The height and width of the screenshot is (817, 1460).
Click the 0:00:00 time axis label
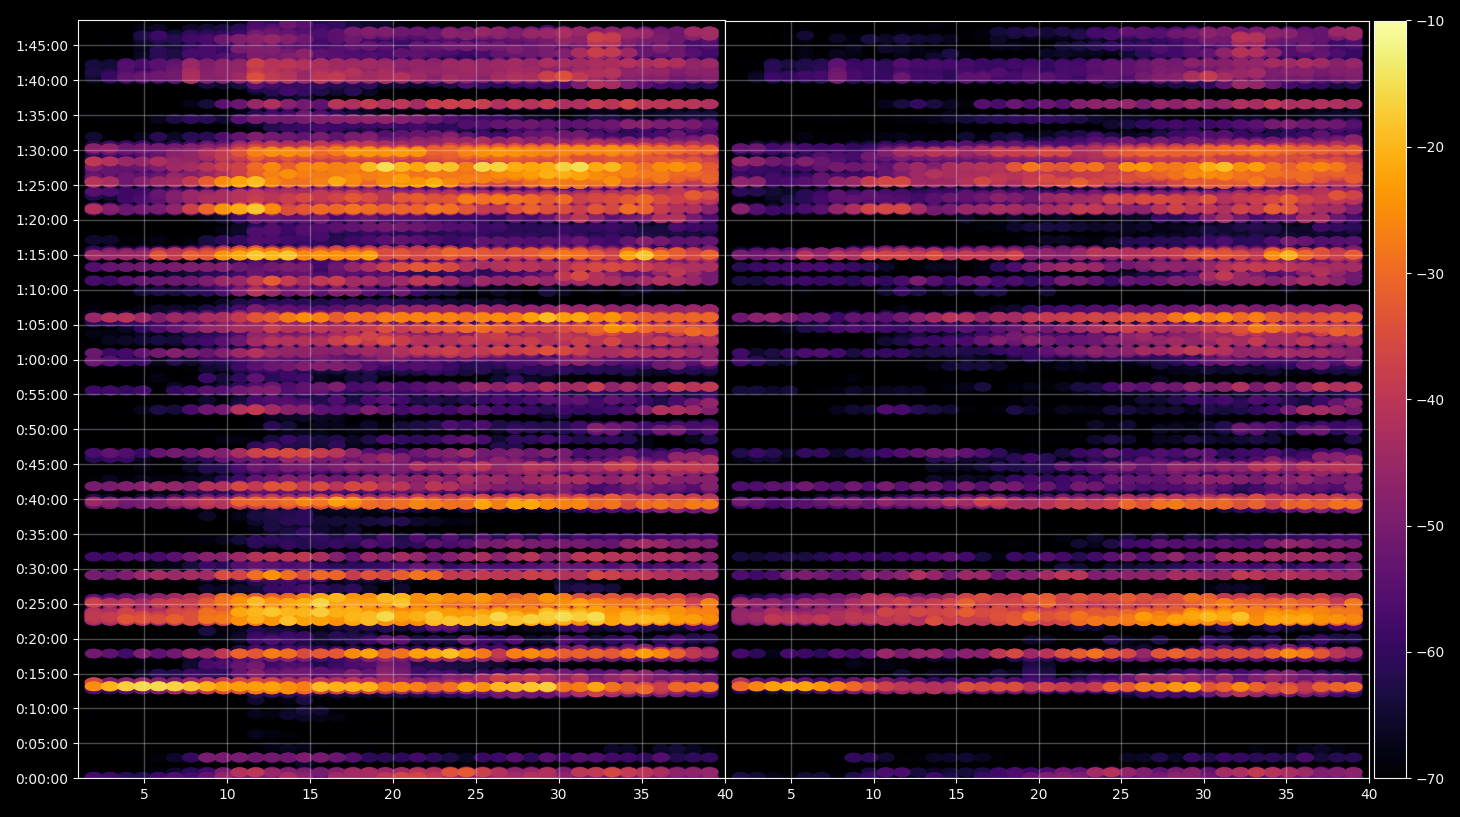42,779
